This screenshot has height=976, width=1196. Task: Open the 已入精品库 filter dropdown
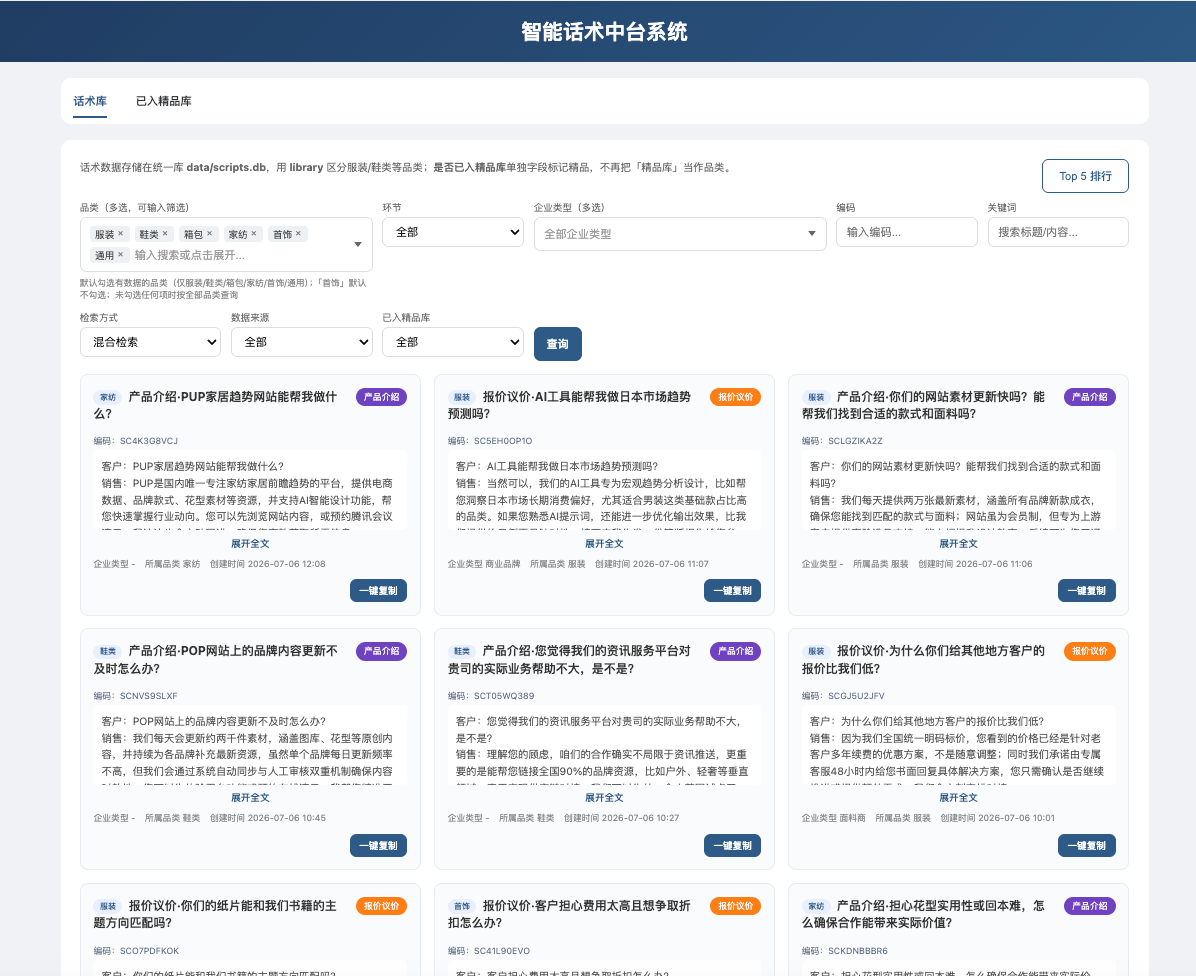453,342
